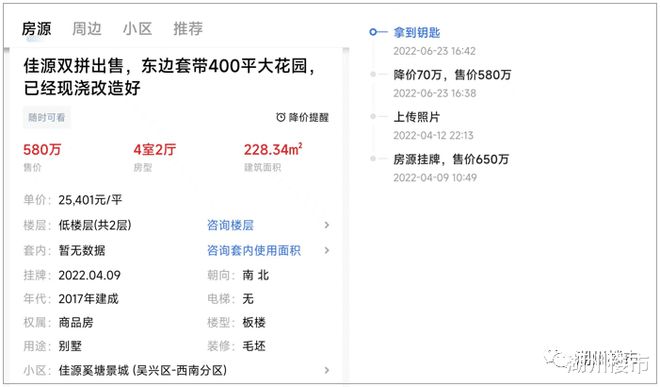Image resolution: width=660 pixels, height=387 pixels.
Task: Open the 小区 tab
Action: pos(137,29)
